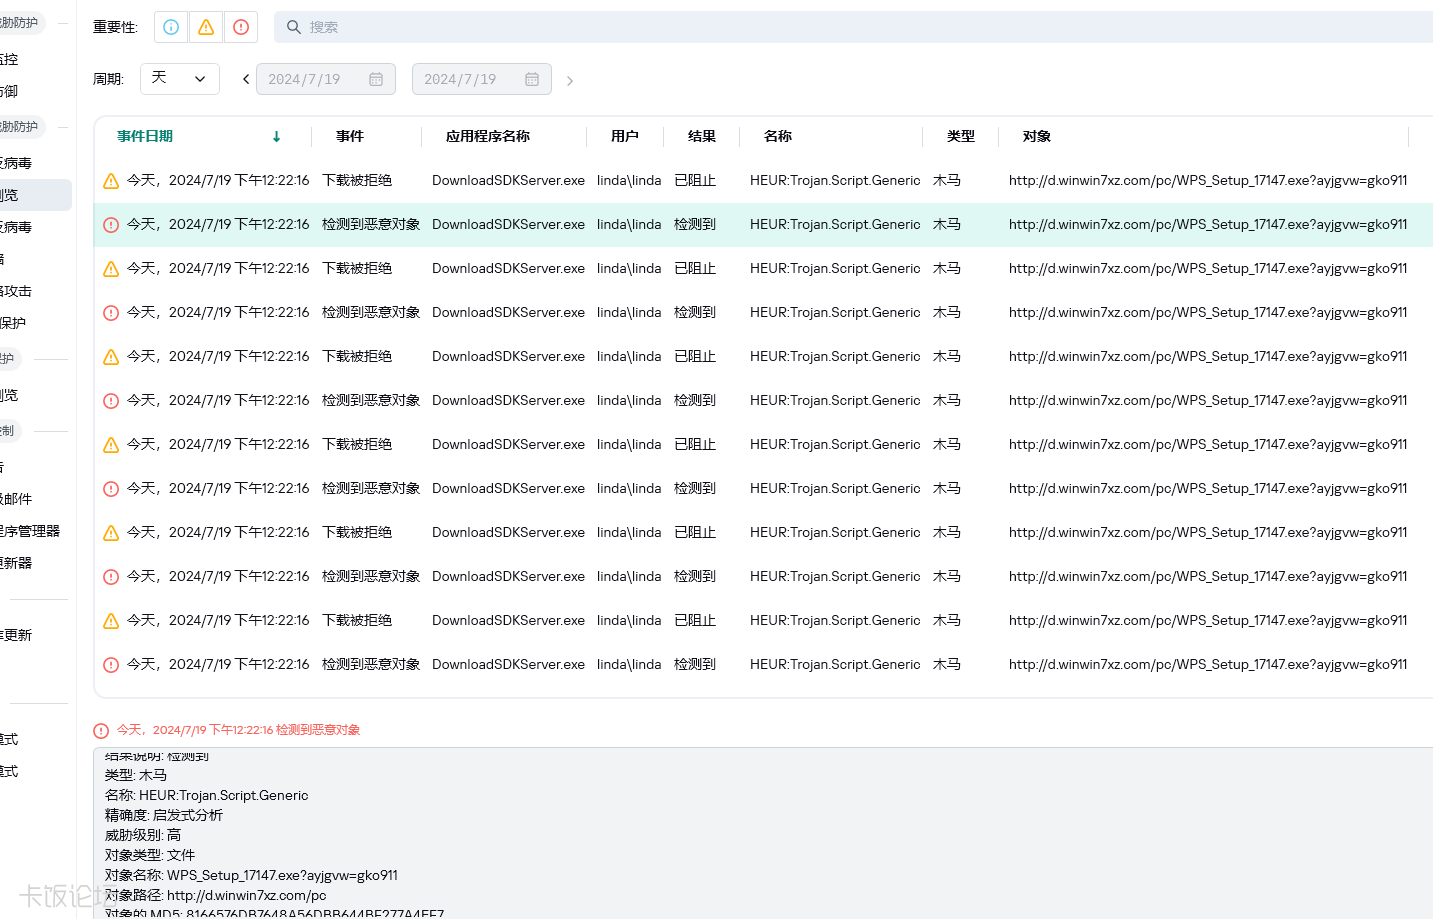This screenshot has width=1433, height=919.
Task: Click critical icon of tenth table row
Action: [x=111, y=577]
